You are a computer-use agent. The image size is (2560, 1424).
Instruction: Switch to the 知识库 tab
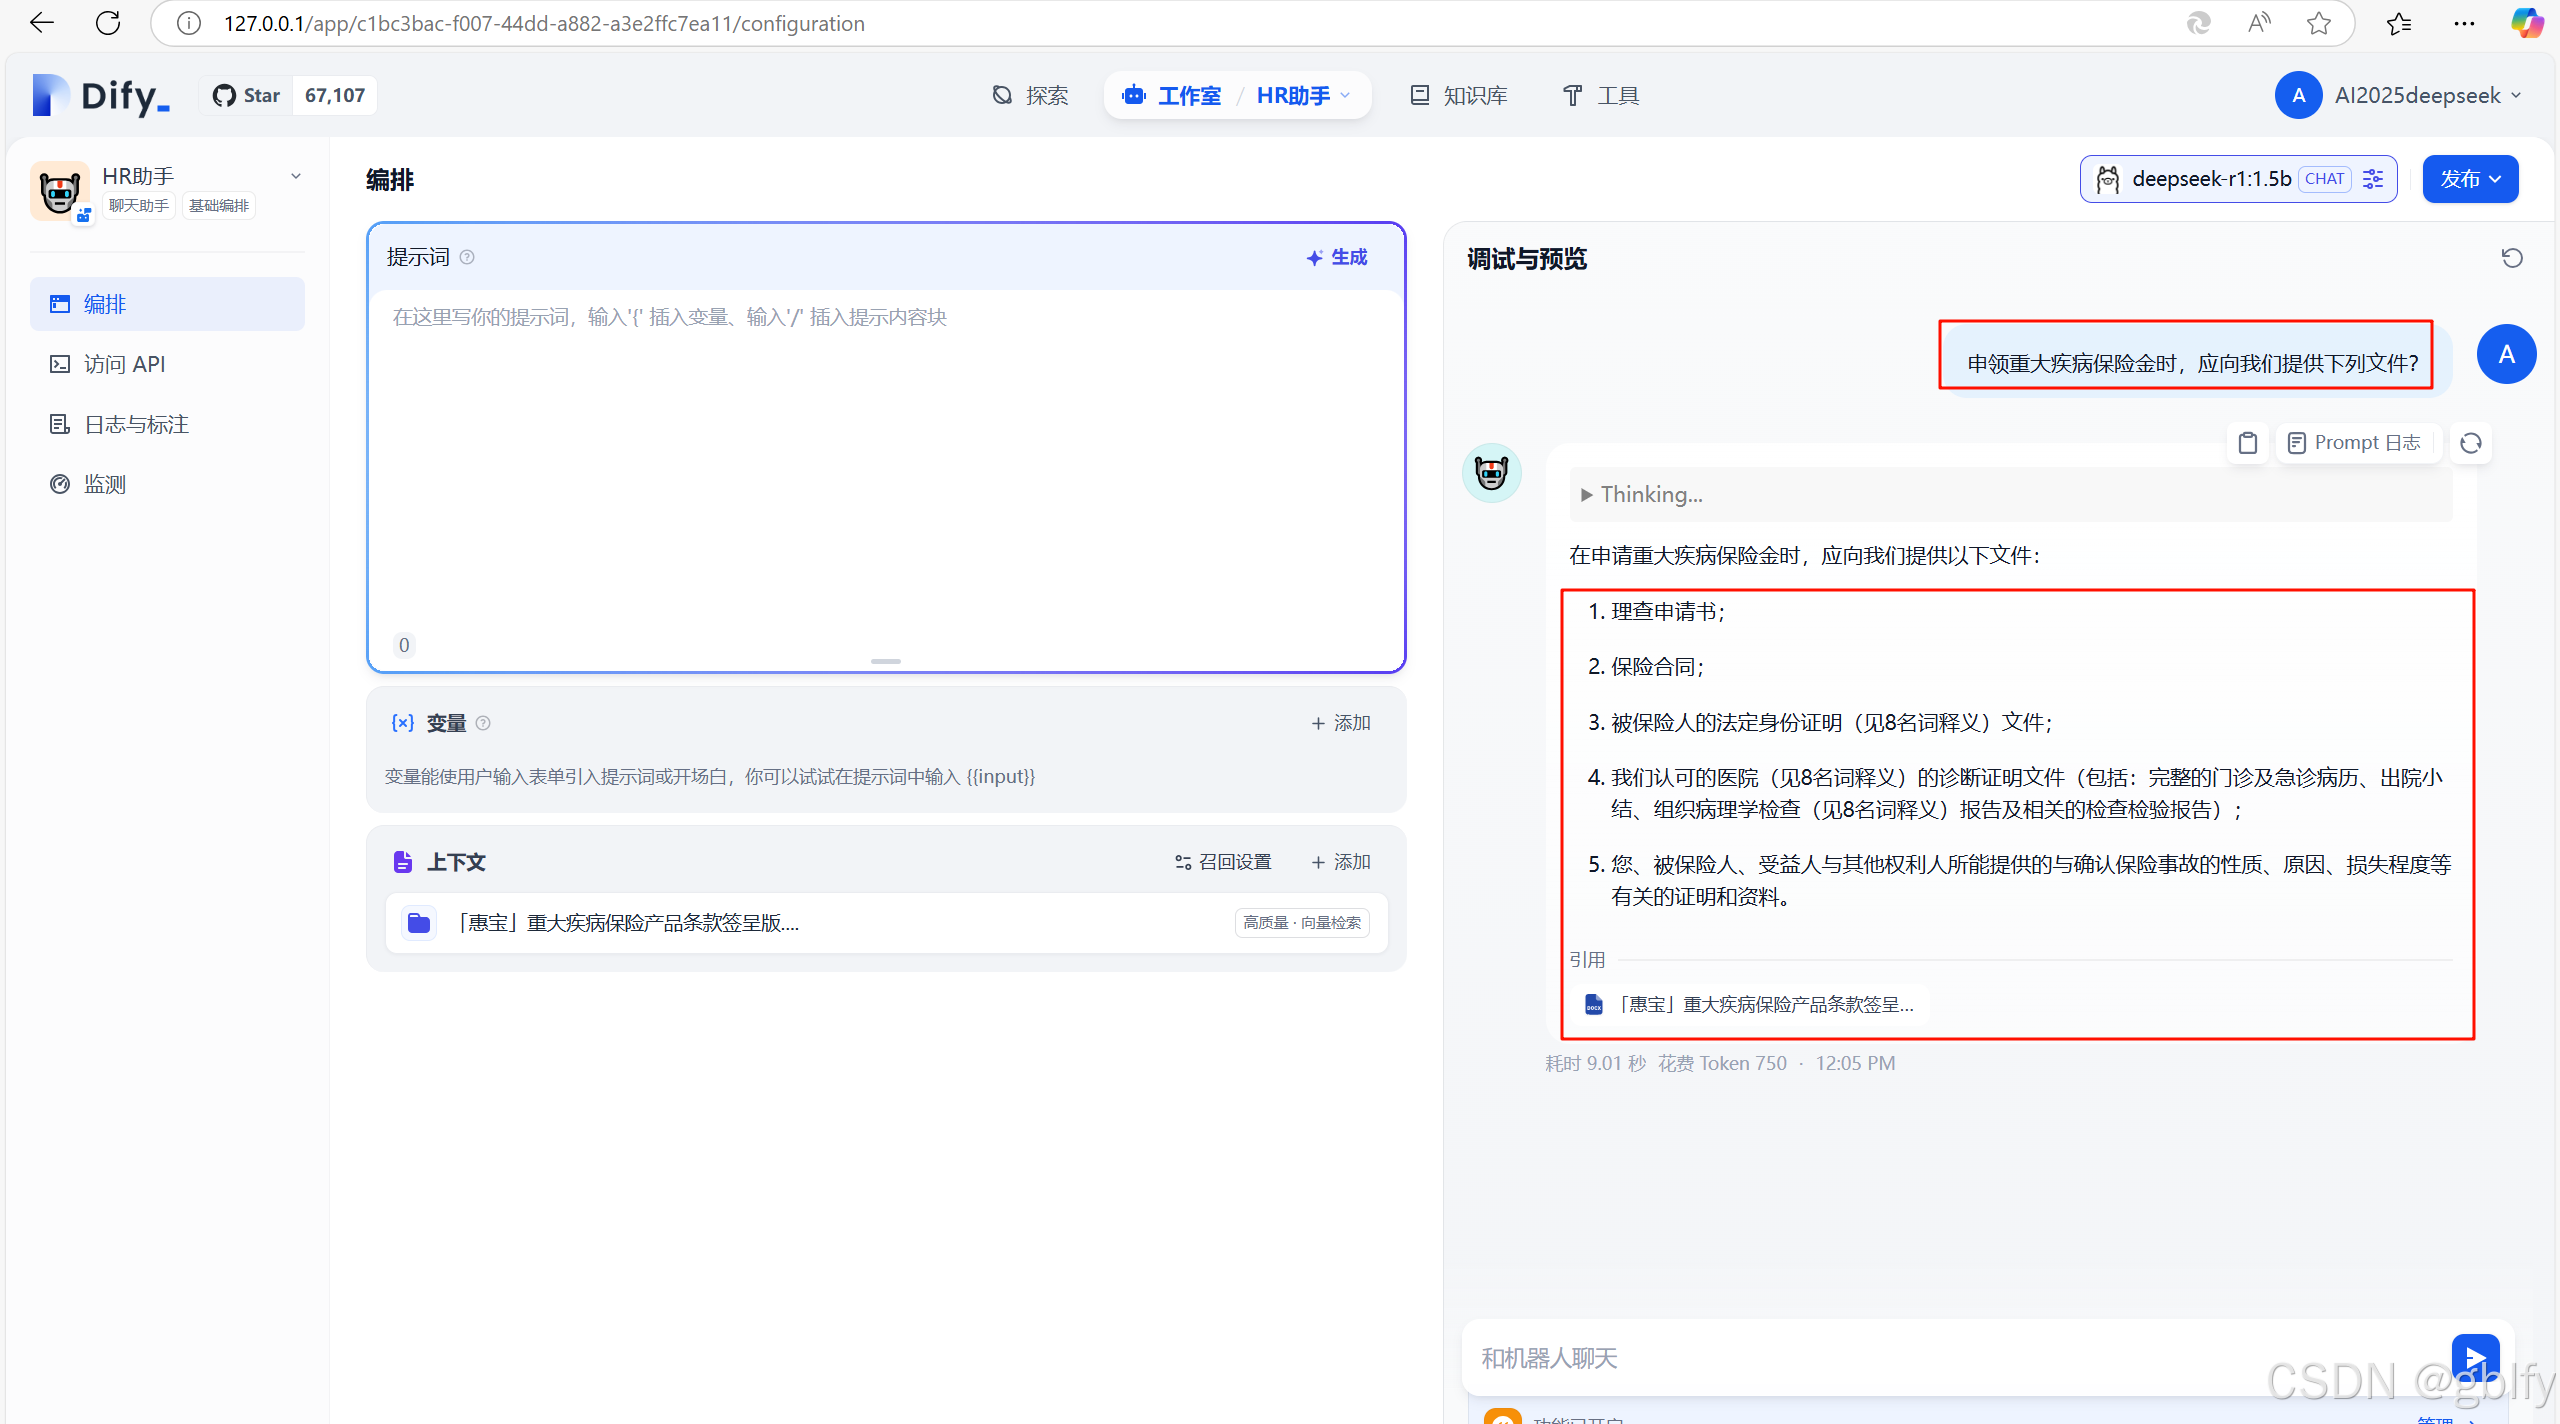click(1459, 95)
